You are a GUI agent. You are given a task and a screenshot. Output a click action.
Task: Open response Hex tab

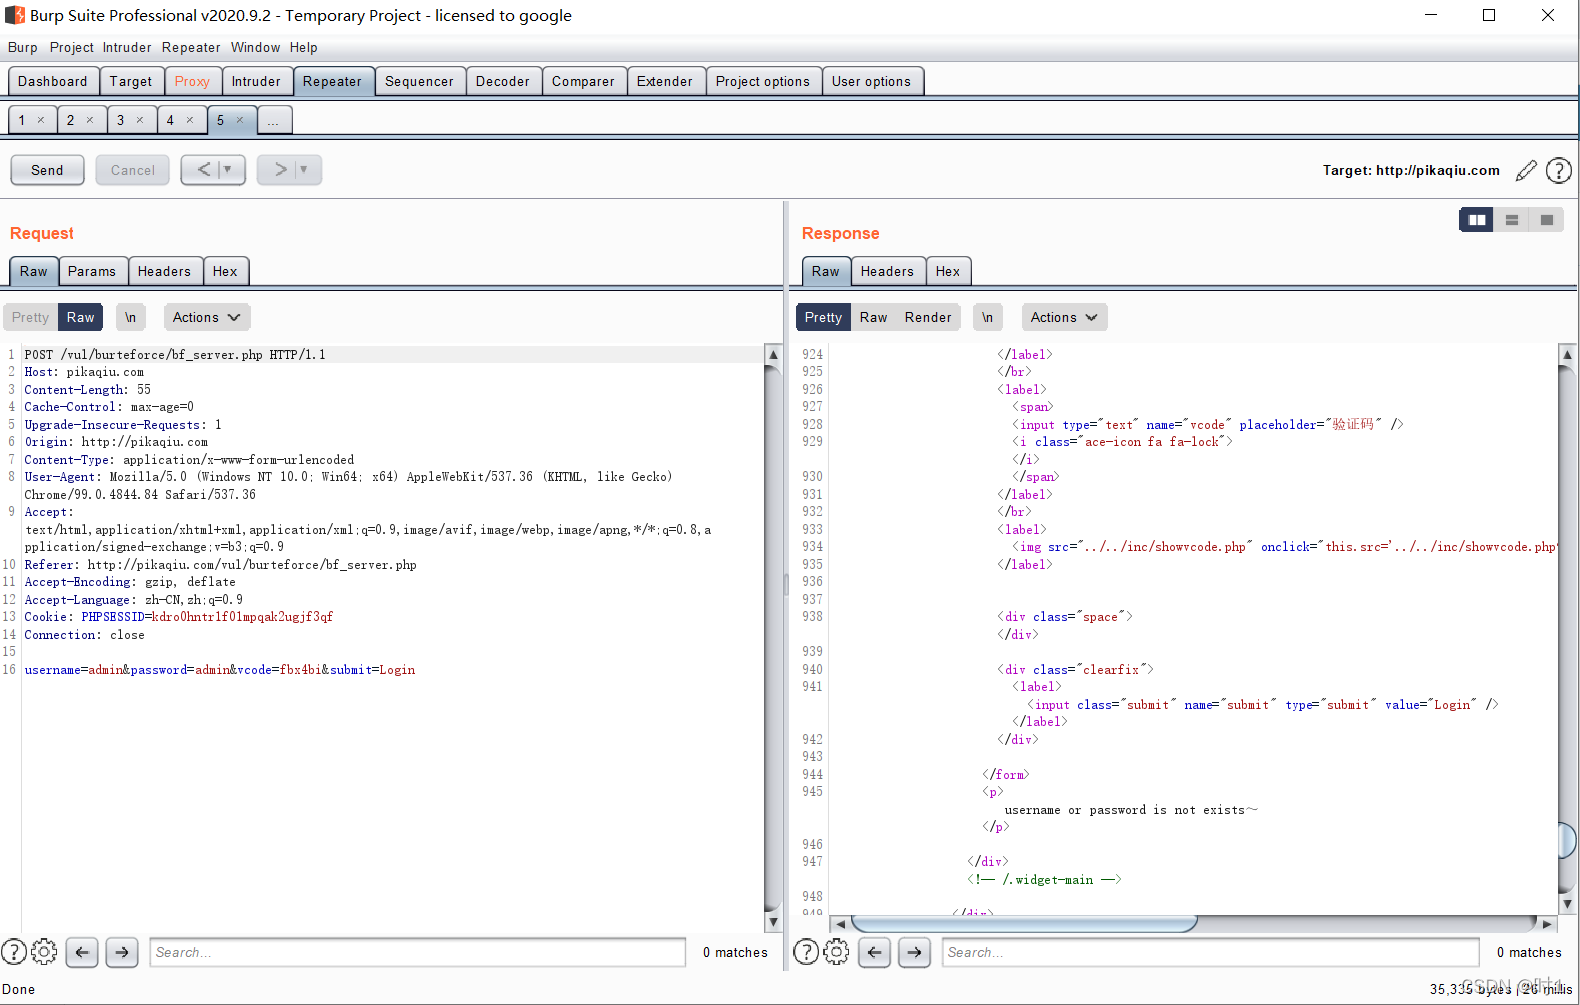[948, 271]
